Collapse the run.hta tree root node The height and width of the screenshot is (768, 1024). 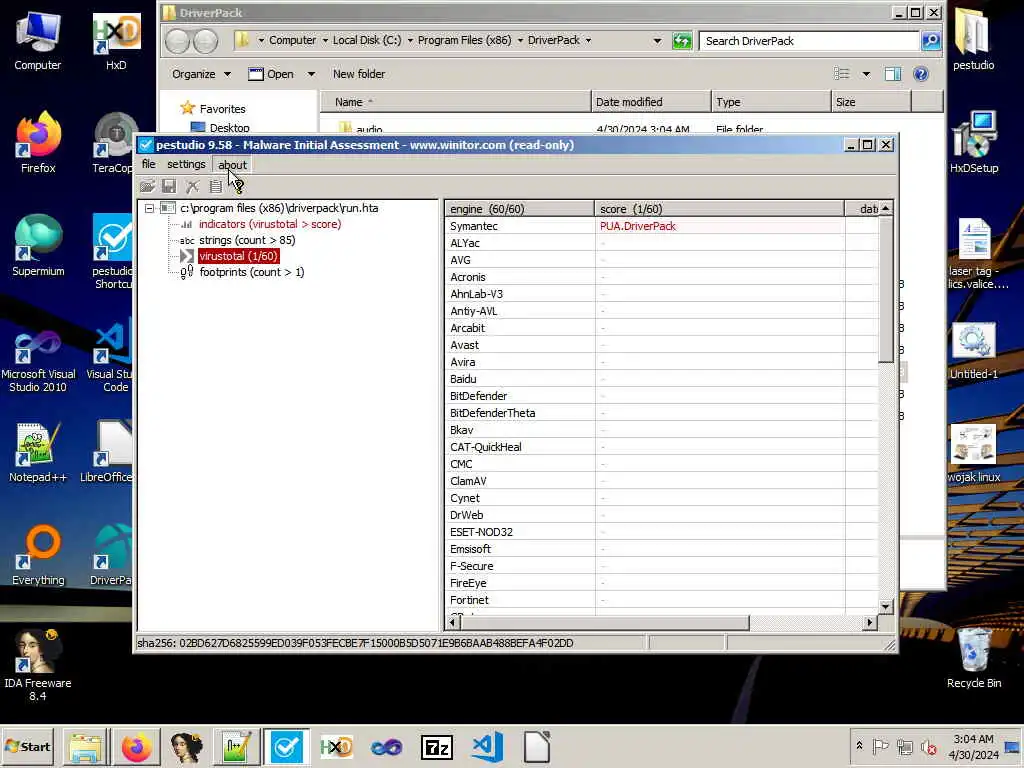(x=150, y=208)
